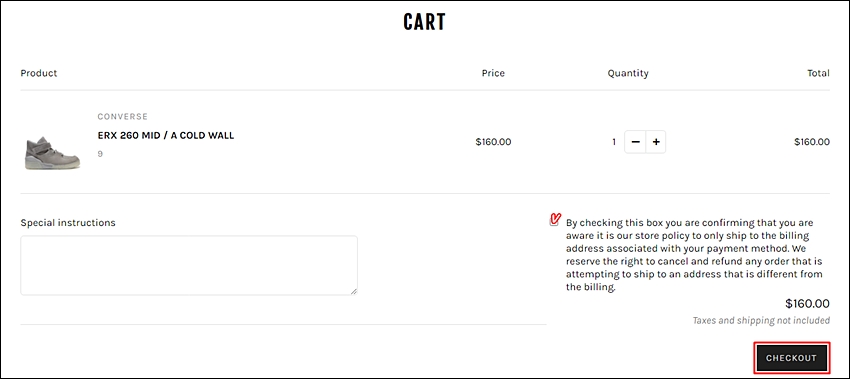Open the grey sneaker product thumbnail

coord(53,152)
